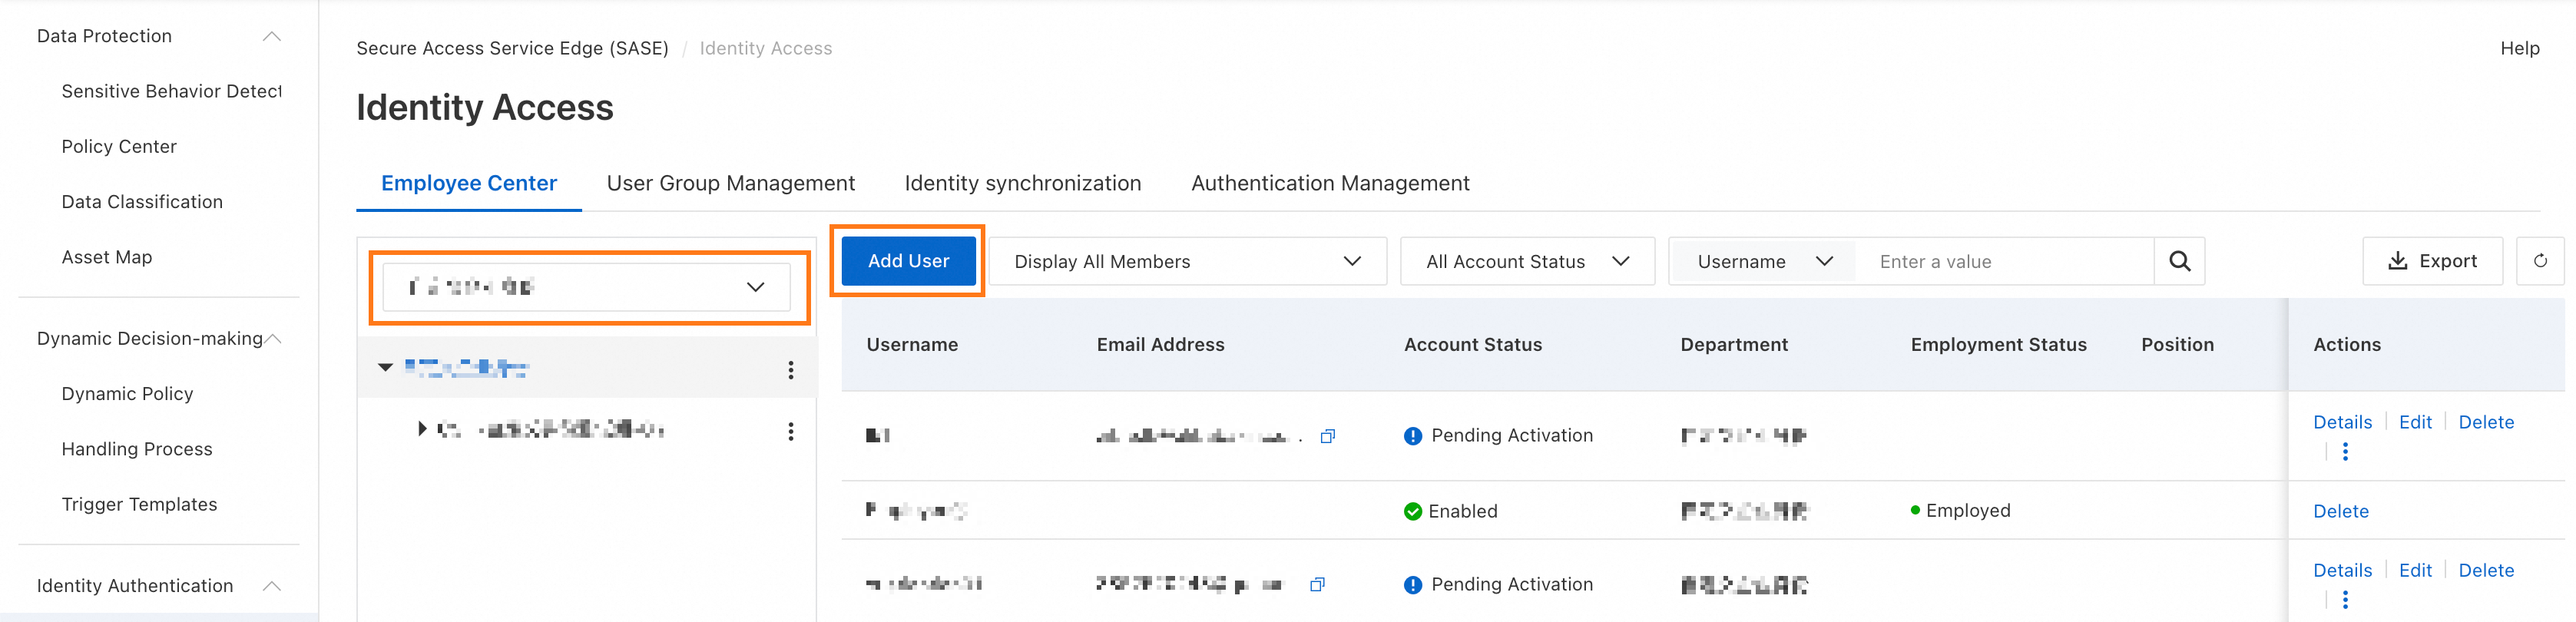Screen dimensions: 2576x622
Task: Open Policy Center in the sidebar
Action: 119,147
